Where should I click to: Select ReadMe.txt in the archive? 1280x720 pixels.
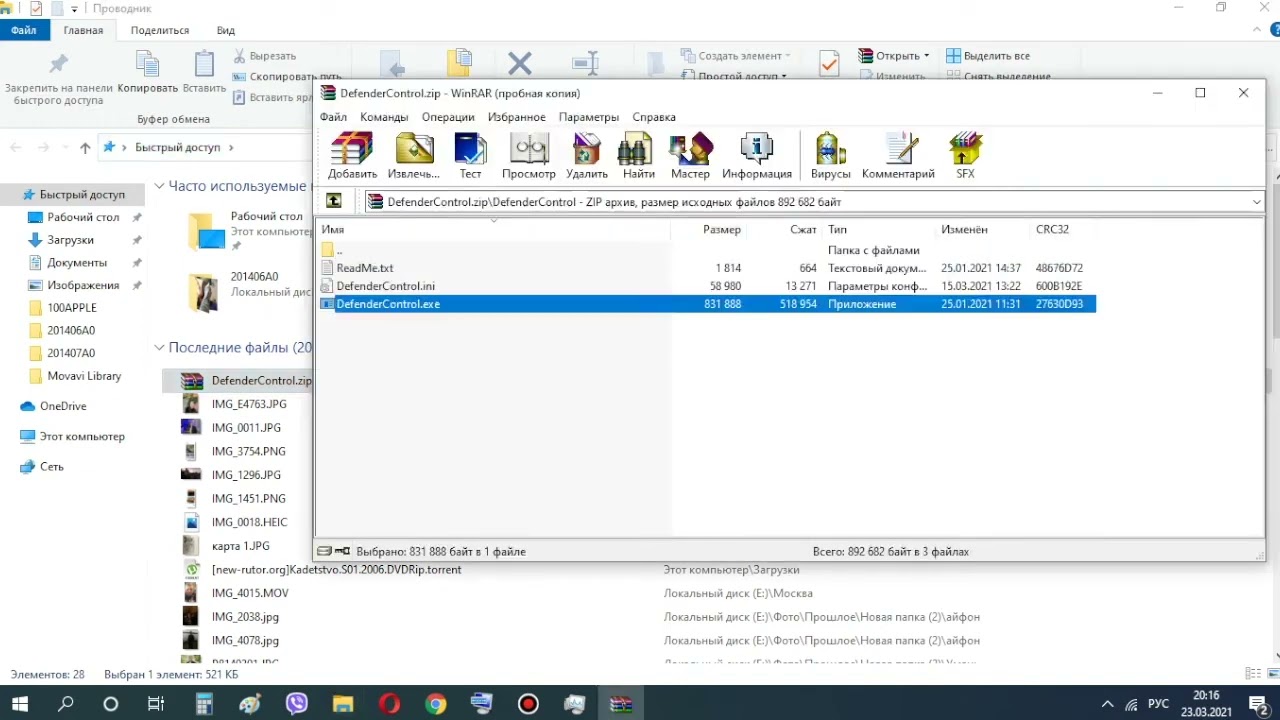click(708, 268)
